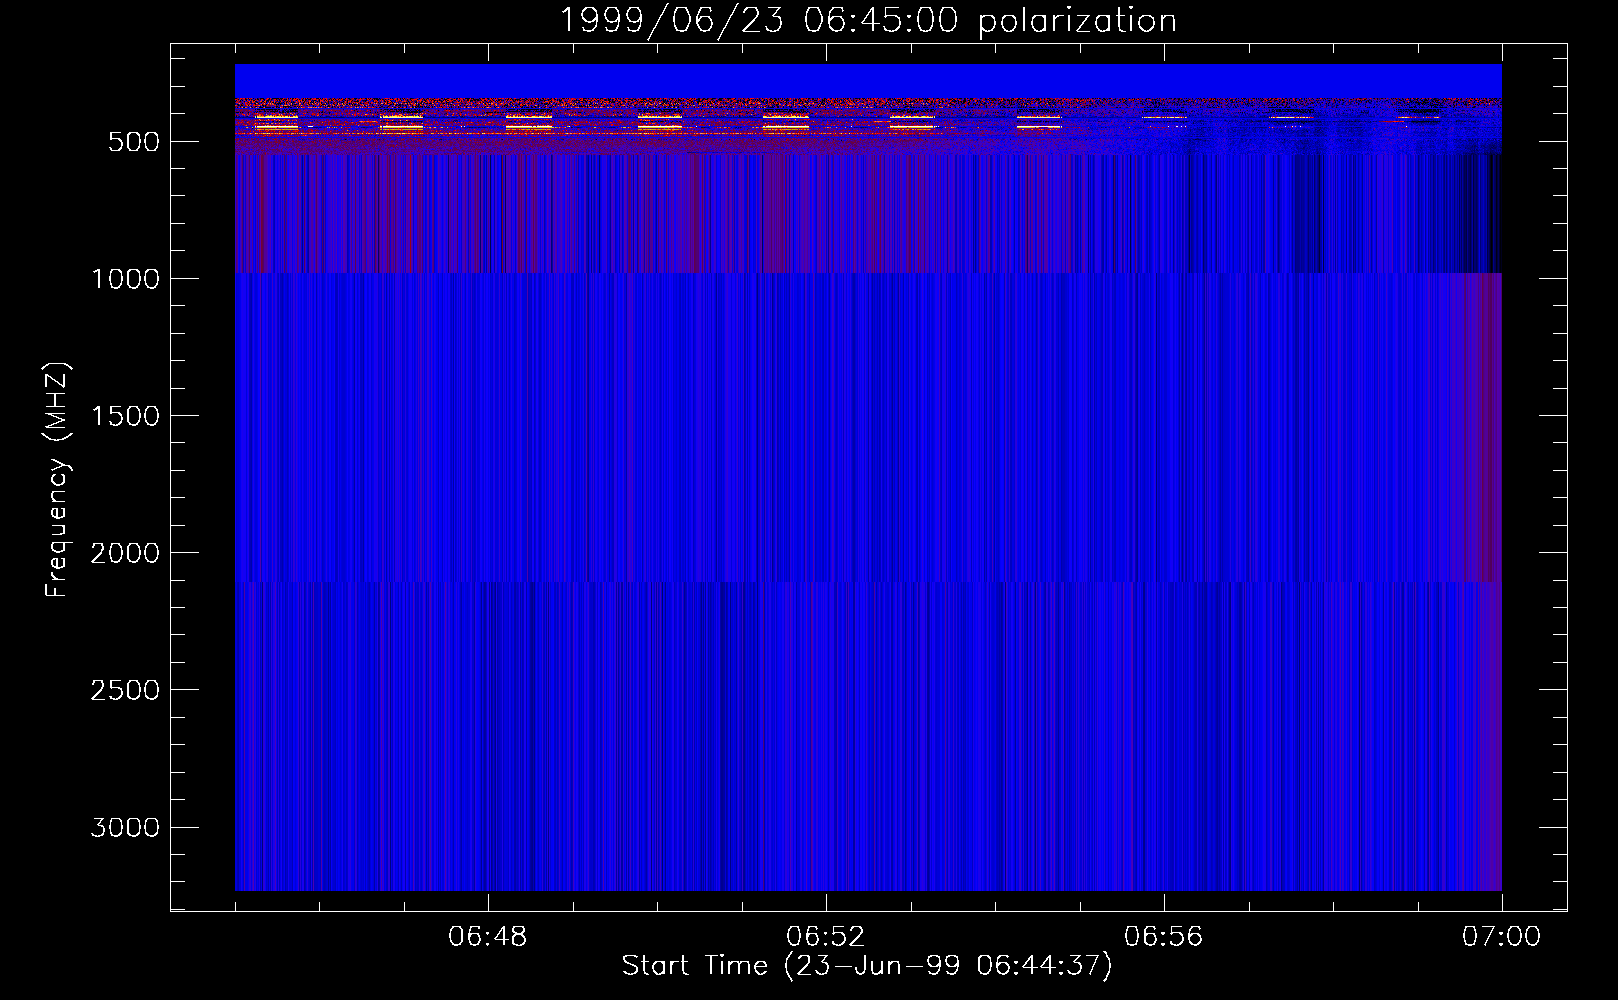Select the 'Start Time (23-Jun-99 06:44:37)' label

click(x=867, y=966)
